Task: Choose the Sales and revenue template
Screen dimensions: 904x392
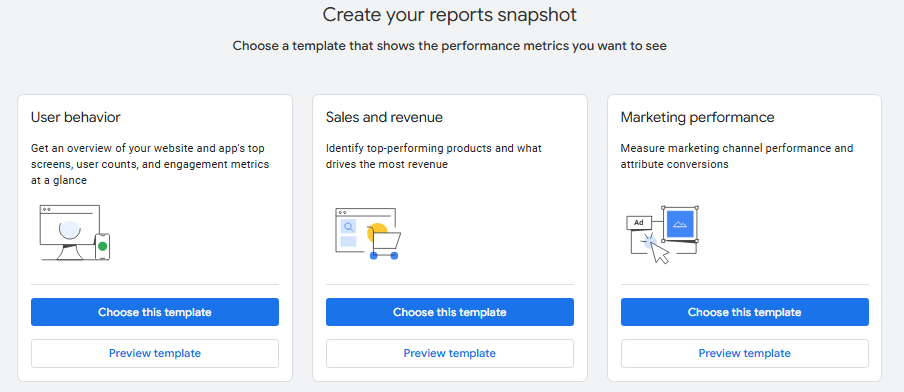Action: (450, 312)
